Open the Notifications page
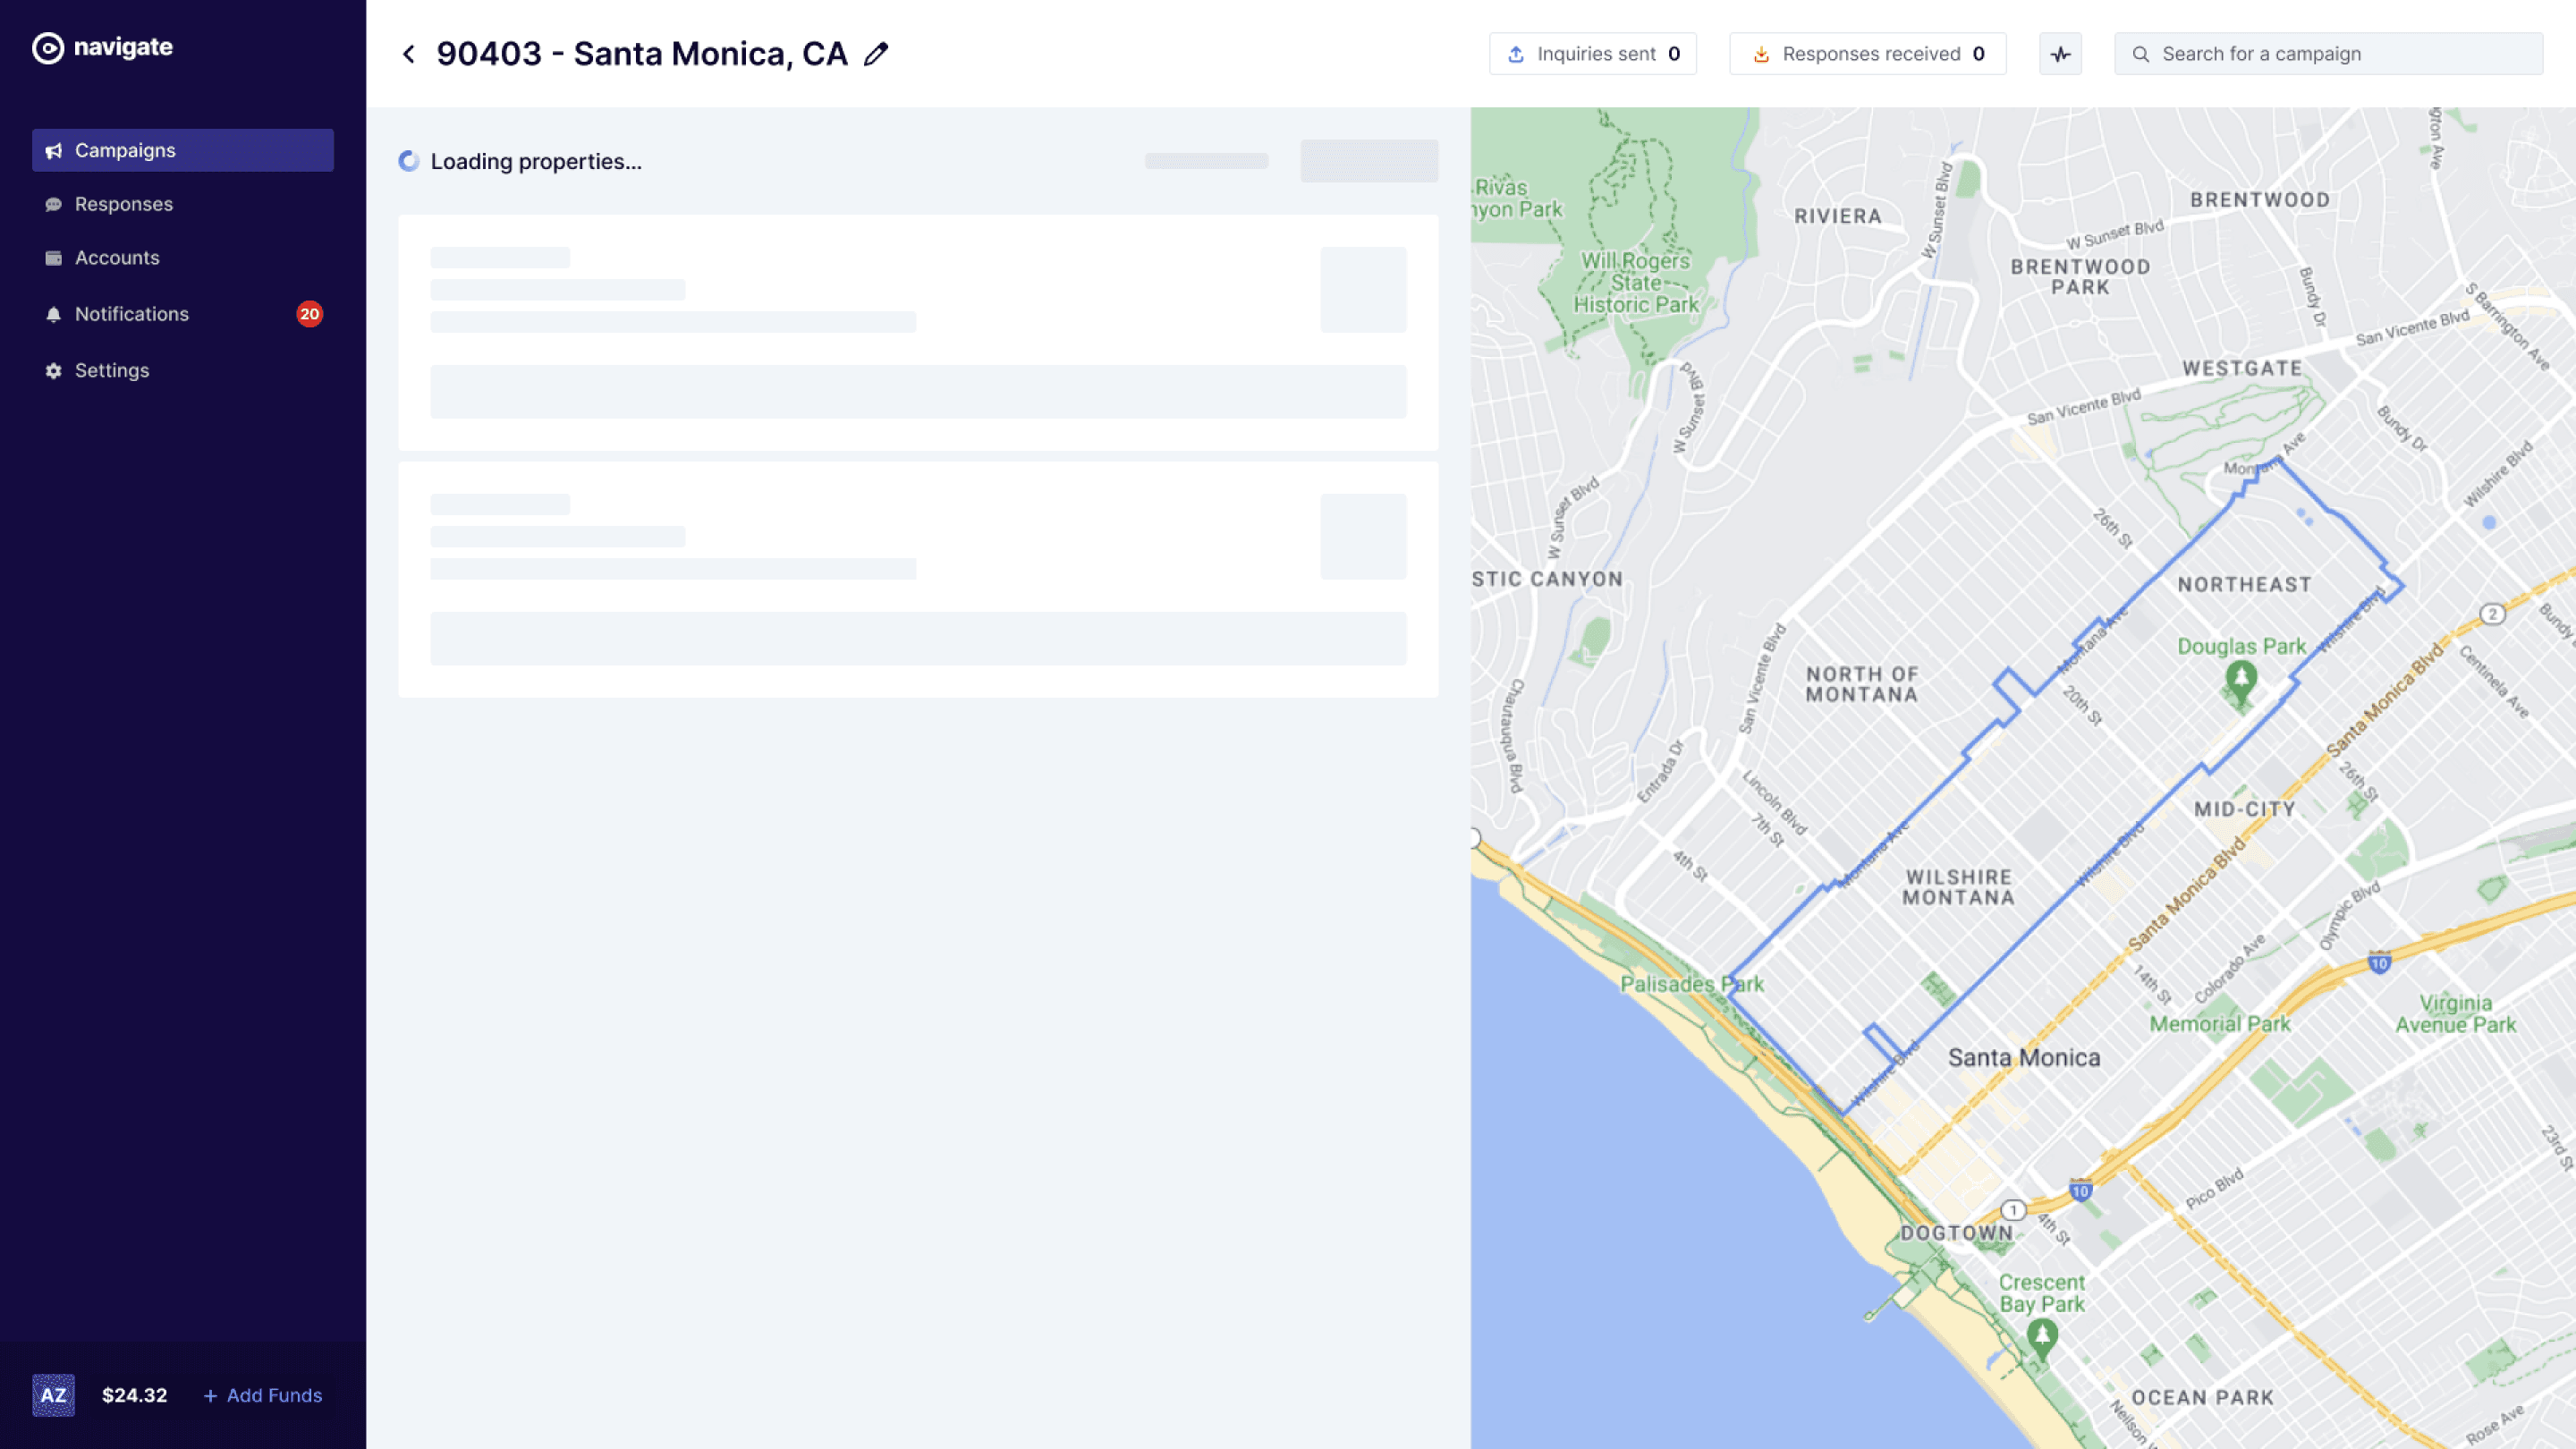The image size is (2576, 1449). (132, 314)
